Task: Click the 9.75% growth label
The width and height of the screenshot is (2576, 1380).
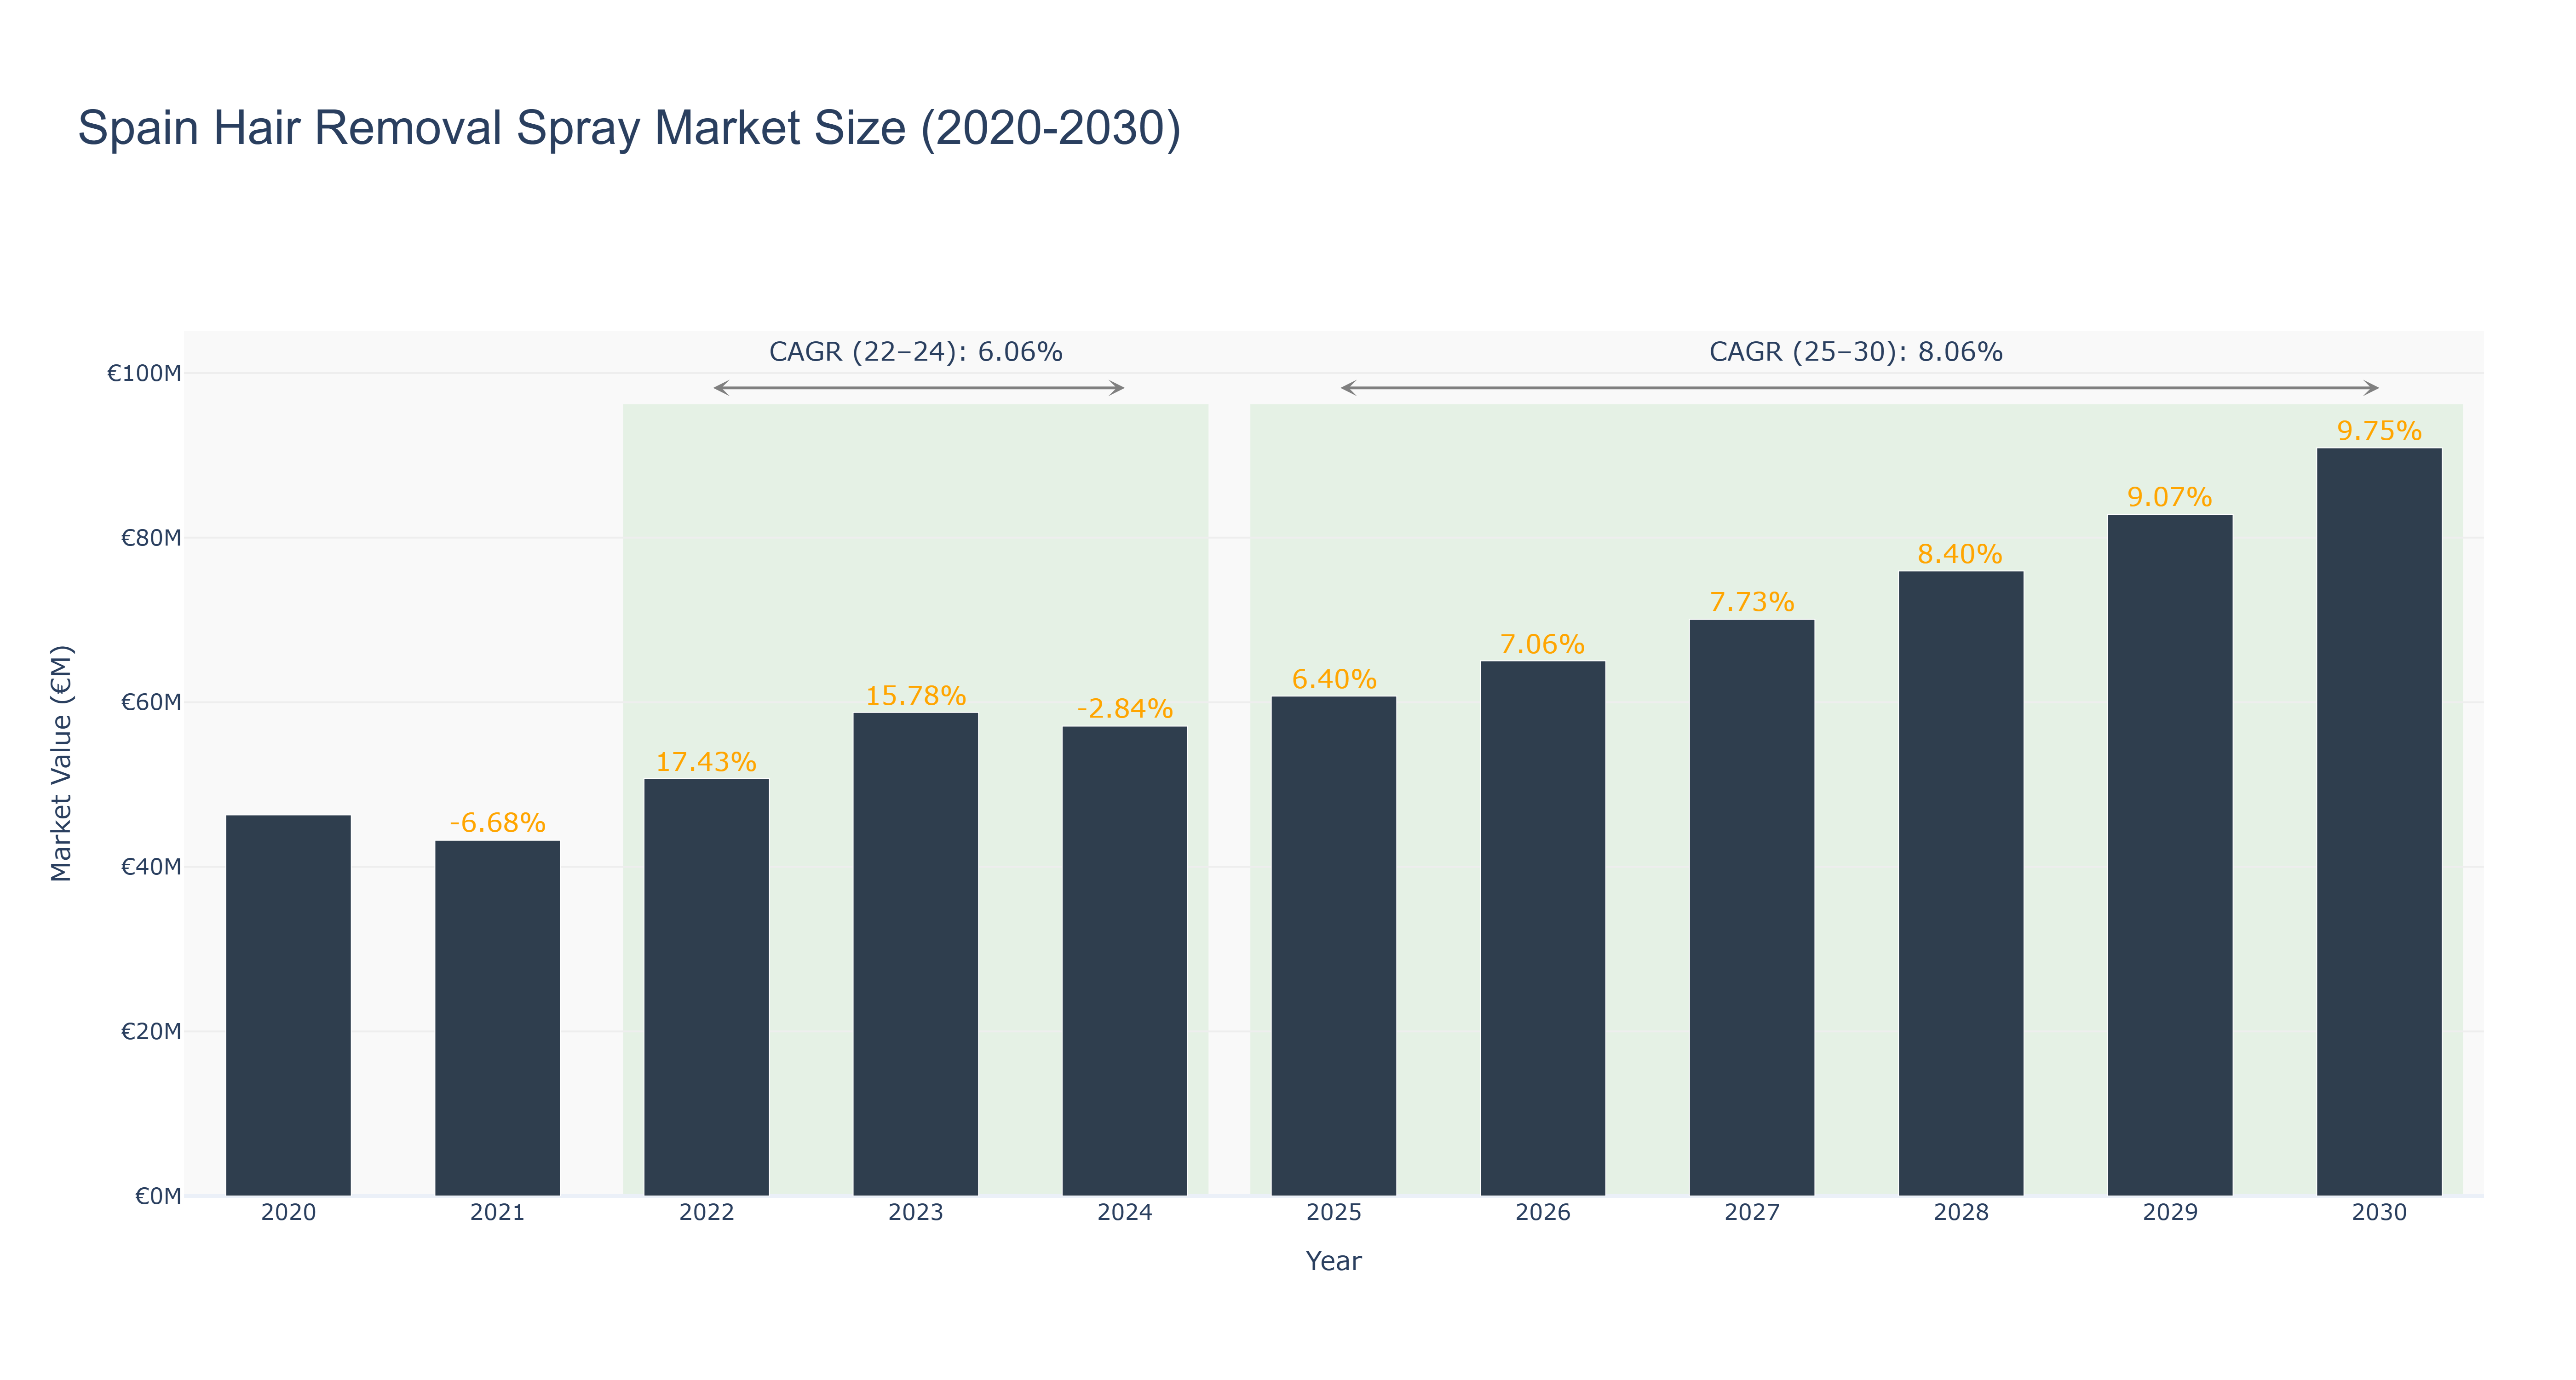Action: coord(2378,432)
